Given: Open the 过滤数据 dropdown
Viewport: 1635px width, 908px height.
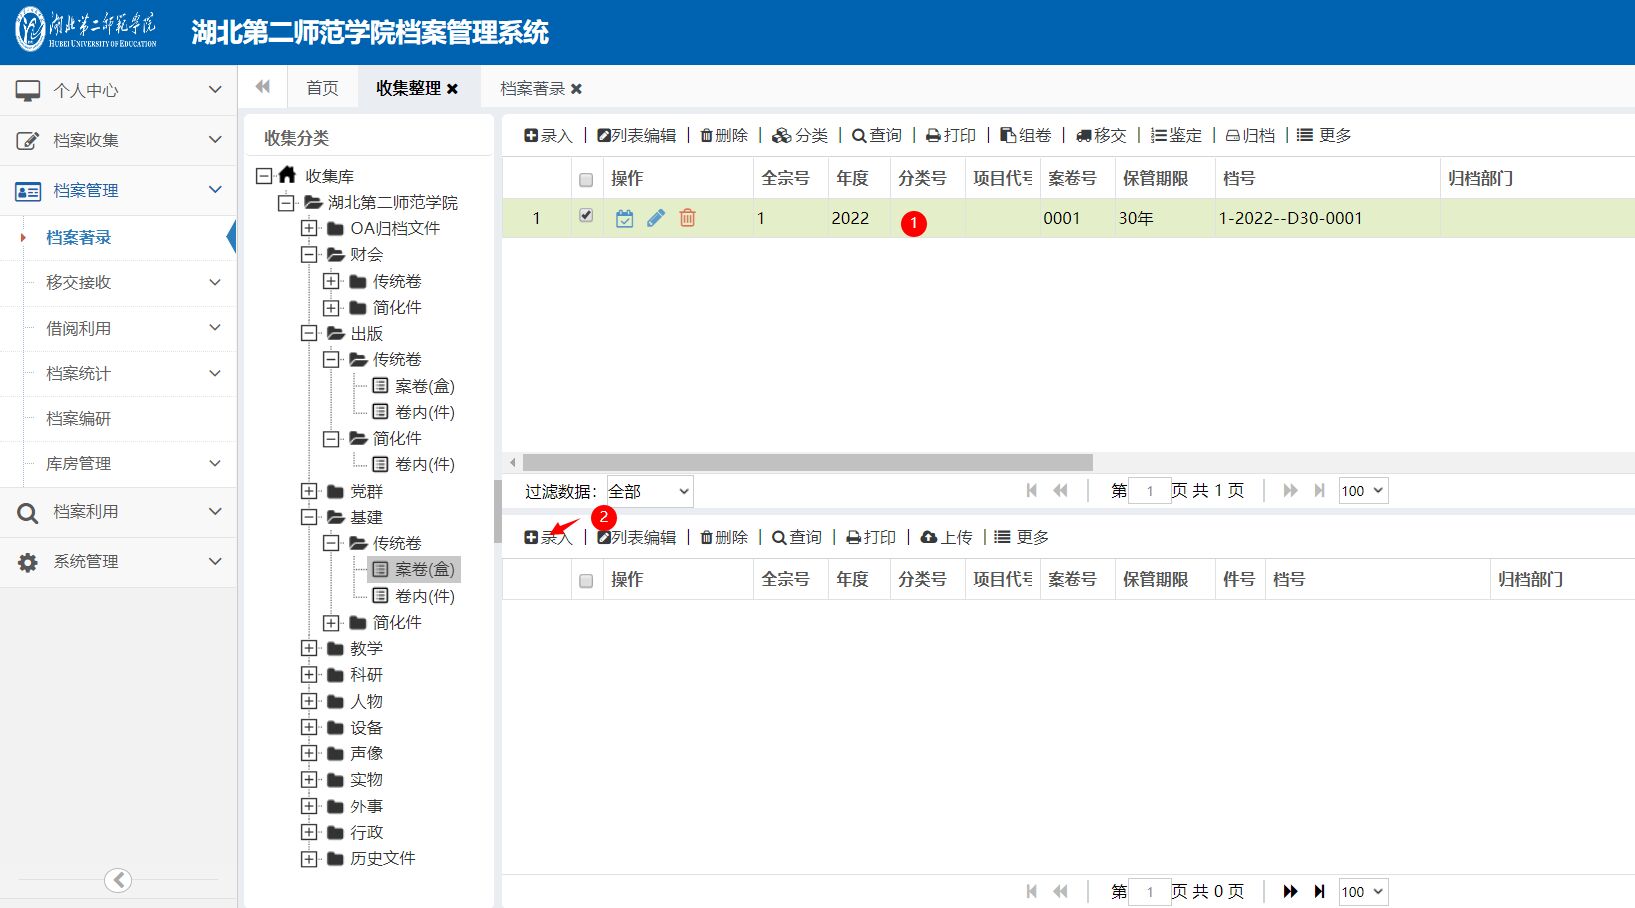Looking at the screenshot, I should pos(649,491).
